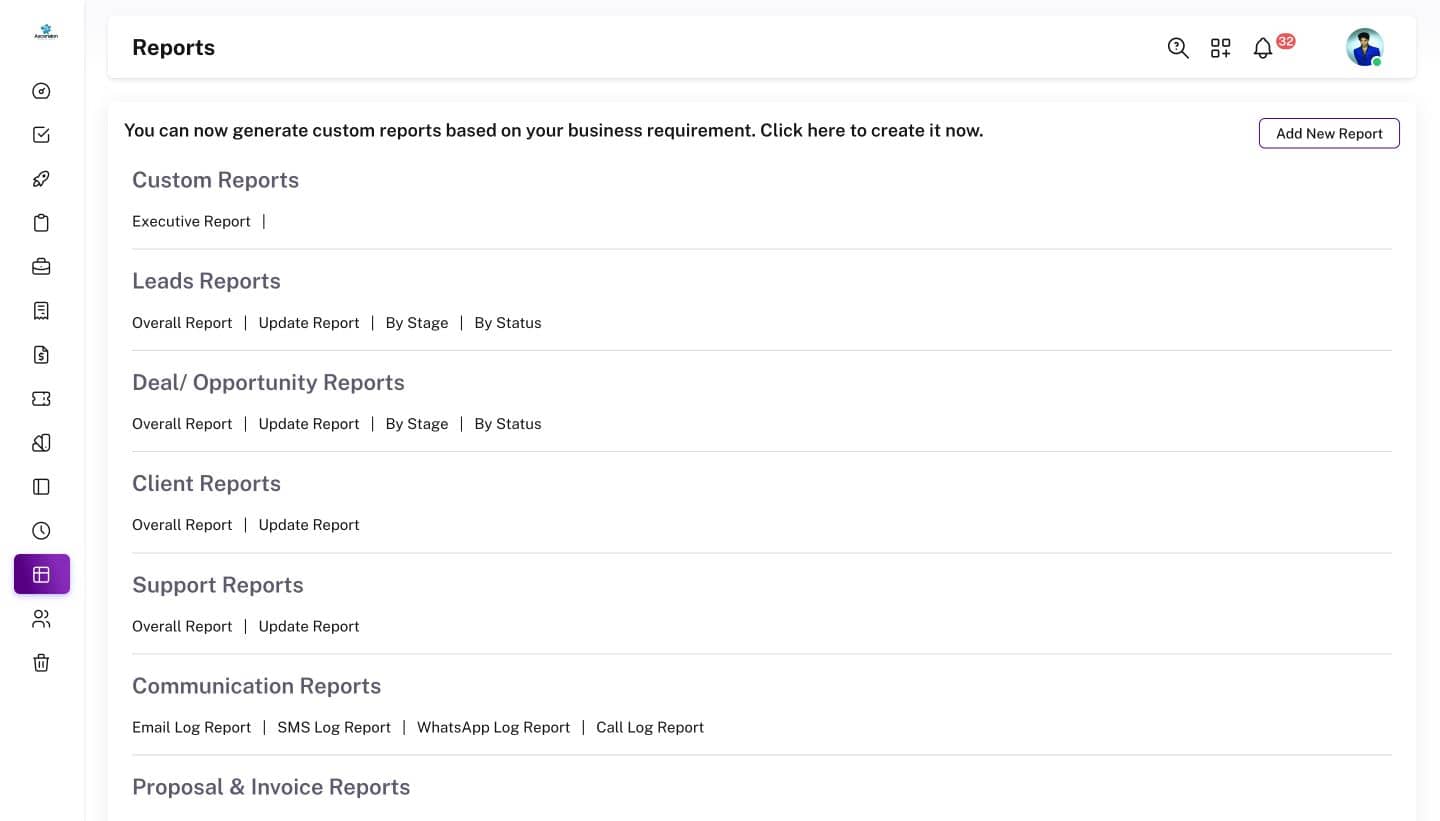Click the Deal/ Opportunity Reports heading

point(268,382)
